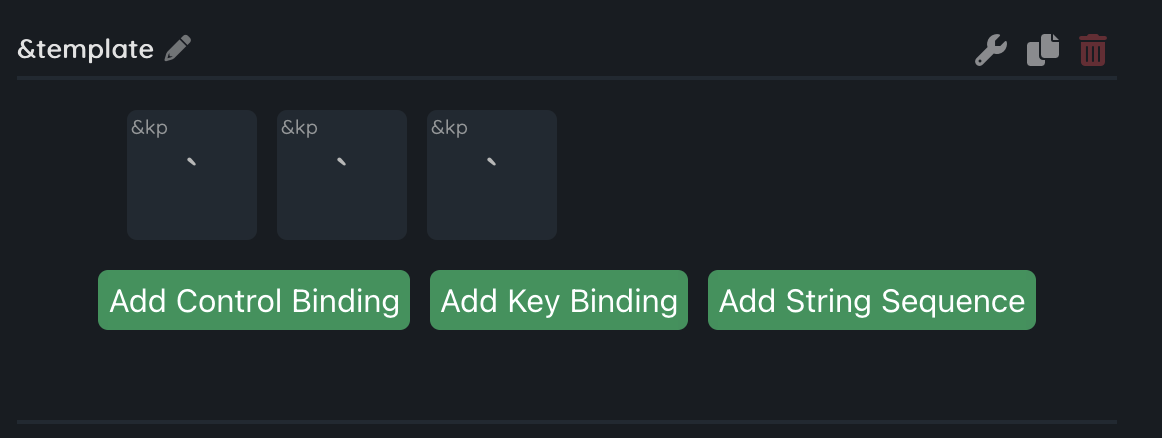Screen dimensions: 1162x438
Task: Click the &kp label on the middle key
Action: [x=299, y=128]
